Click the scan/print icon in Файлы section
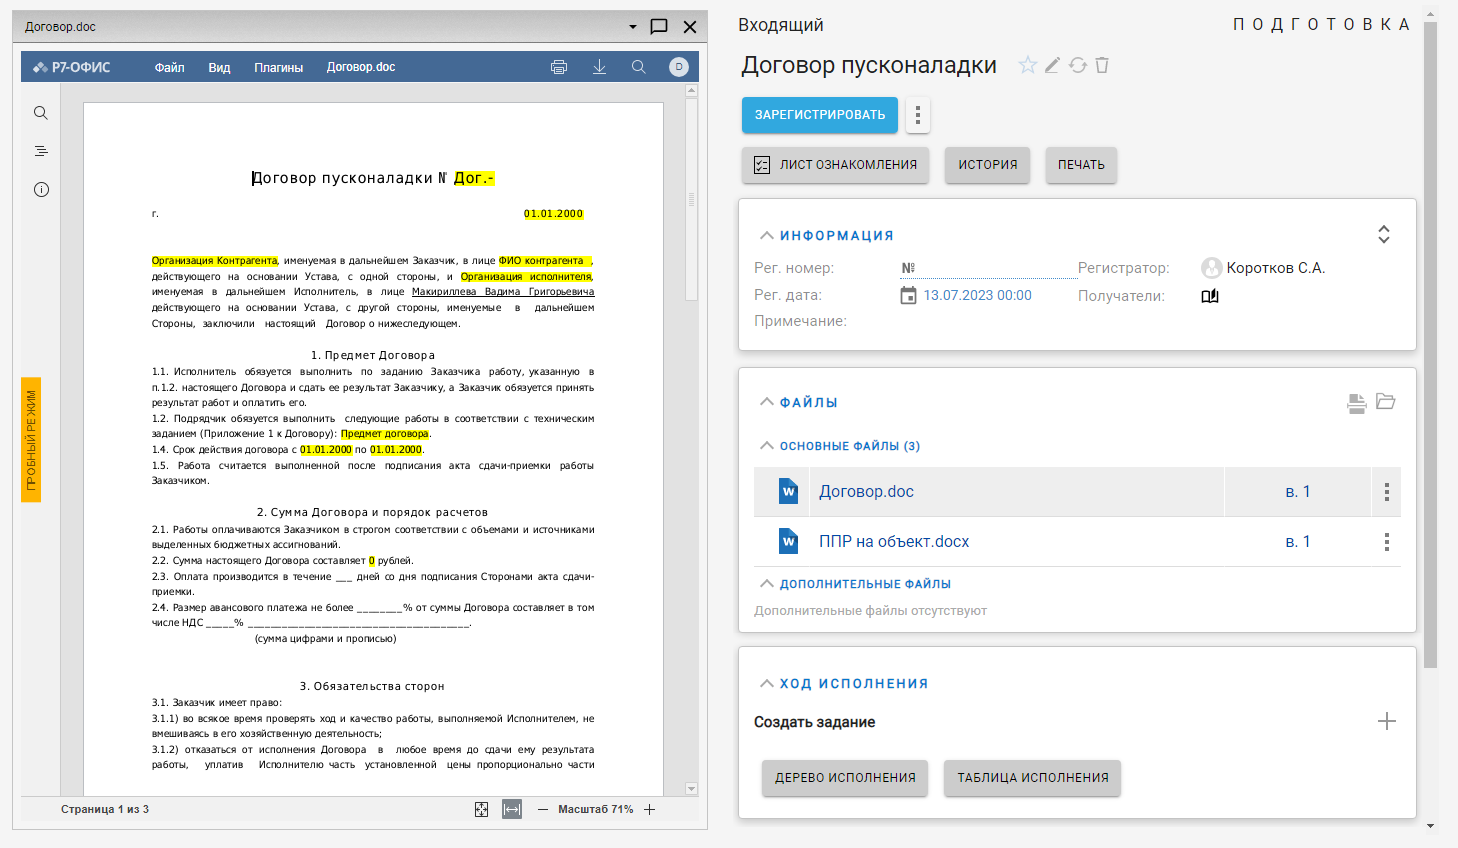Image resolution: width=1458 pixels, height=848 pixels. (1356, 403)
